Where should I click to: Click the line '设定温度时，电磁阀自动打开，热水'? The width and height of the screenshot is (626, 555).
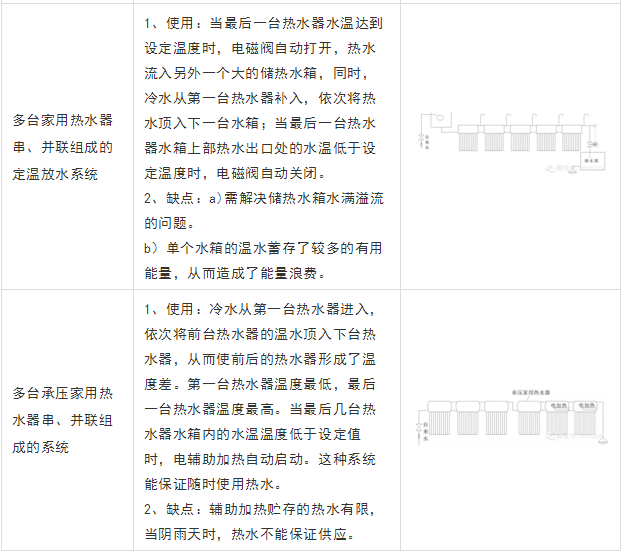click(260, 49)
